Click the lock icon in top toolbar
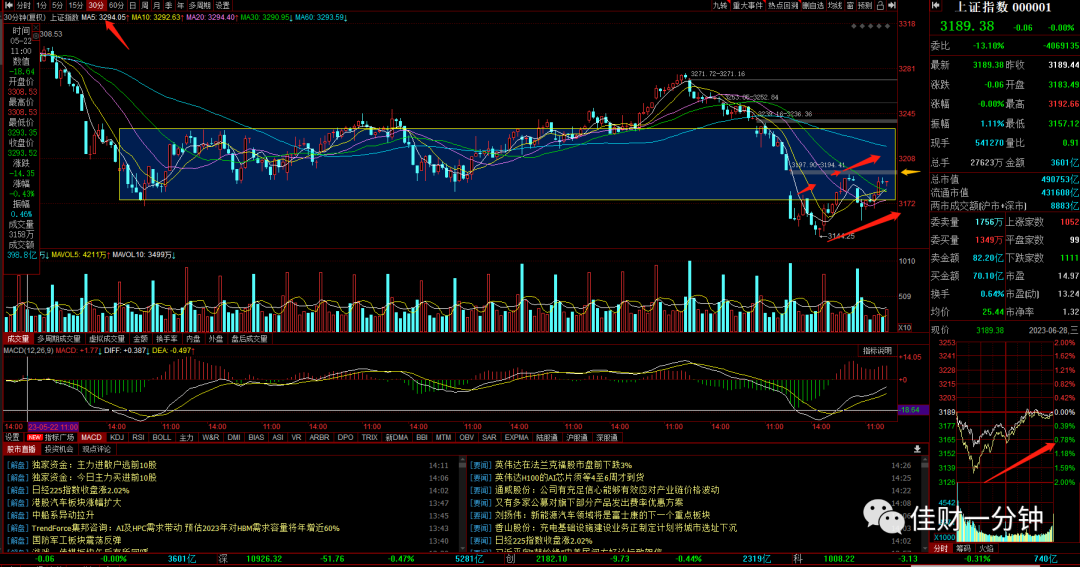The image size is (1080, 567). pos(880,6)
